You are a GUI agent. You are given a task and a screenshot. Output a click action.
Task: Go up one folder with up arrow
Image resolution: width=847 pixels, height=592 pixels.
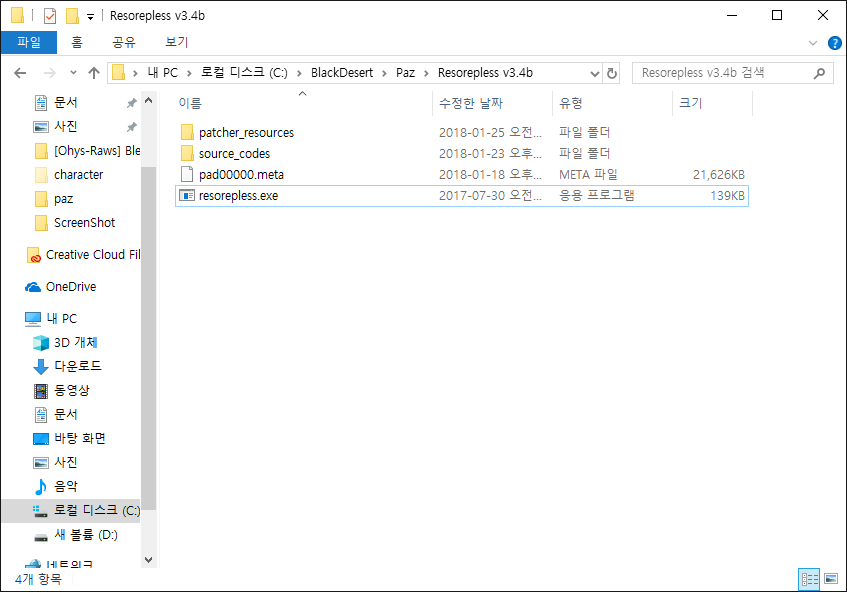coord(94,73)
